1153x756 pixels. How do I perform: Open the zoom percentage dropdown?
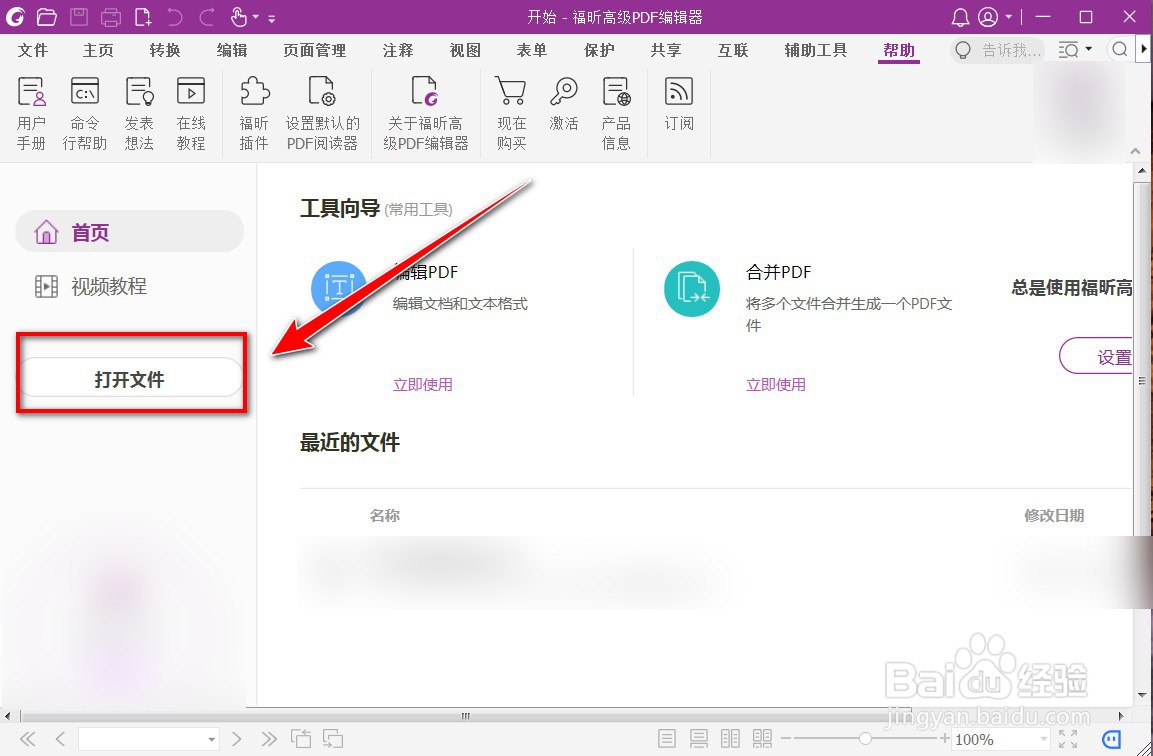coord(1044,739)
